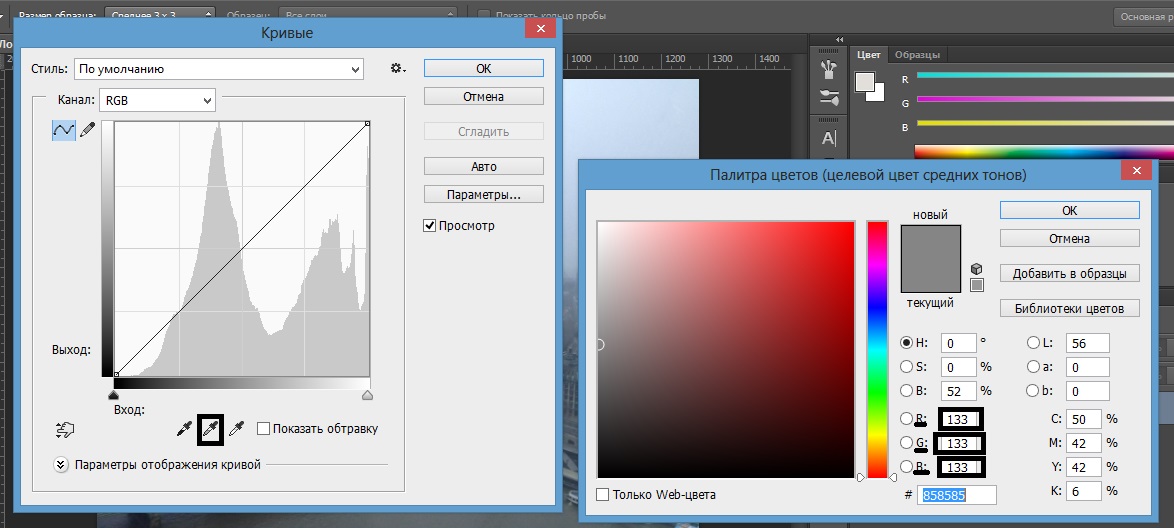Open the Brush Presets panel icon
The width and height of the screenshot is (1174, 528).
(x=829, y=70)
